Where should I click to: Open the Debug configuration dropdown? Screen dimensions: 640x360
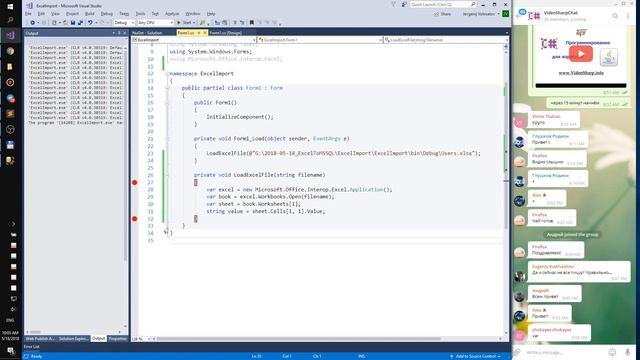124,23
